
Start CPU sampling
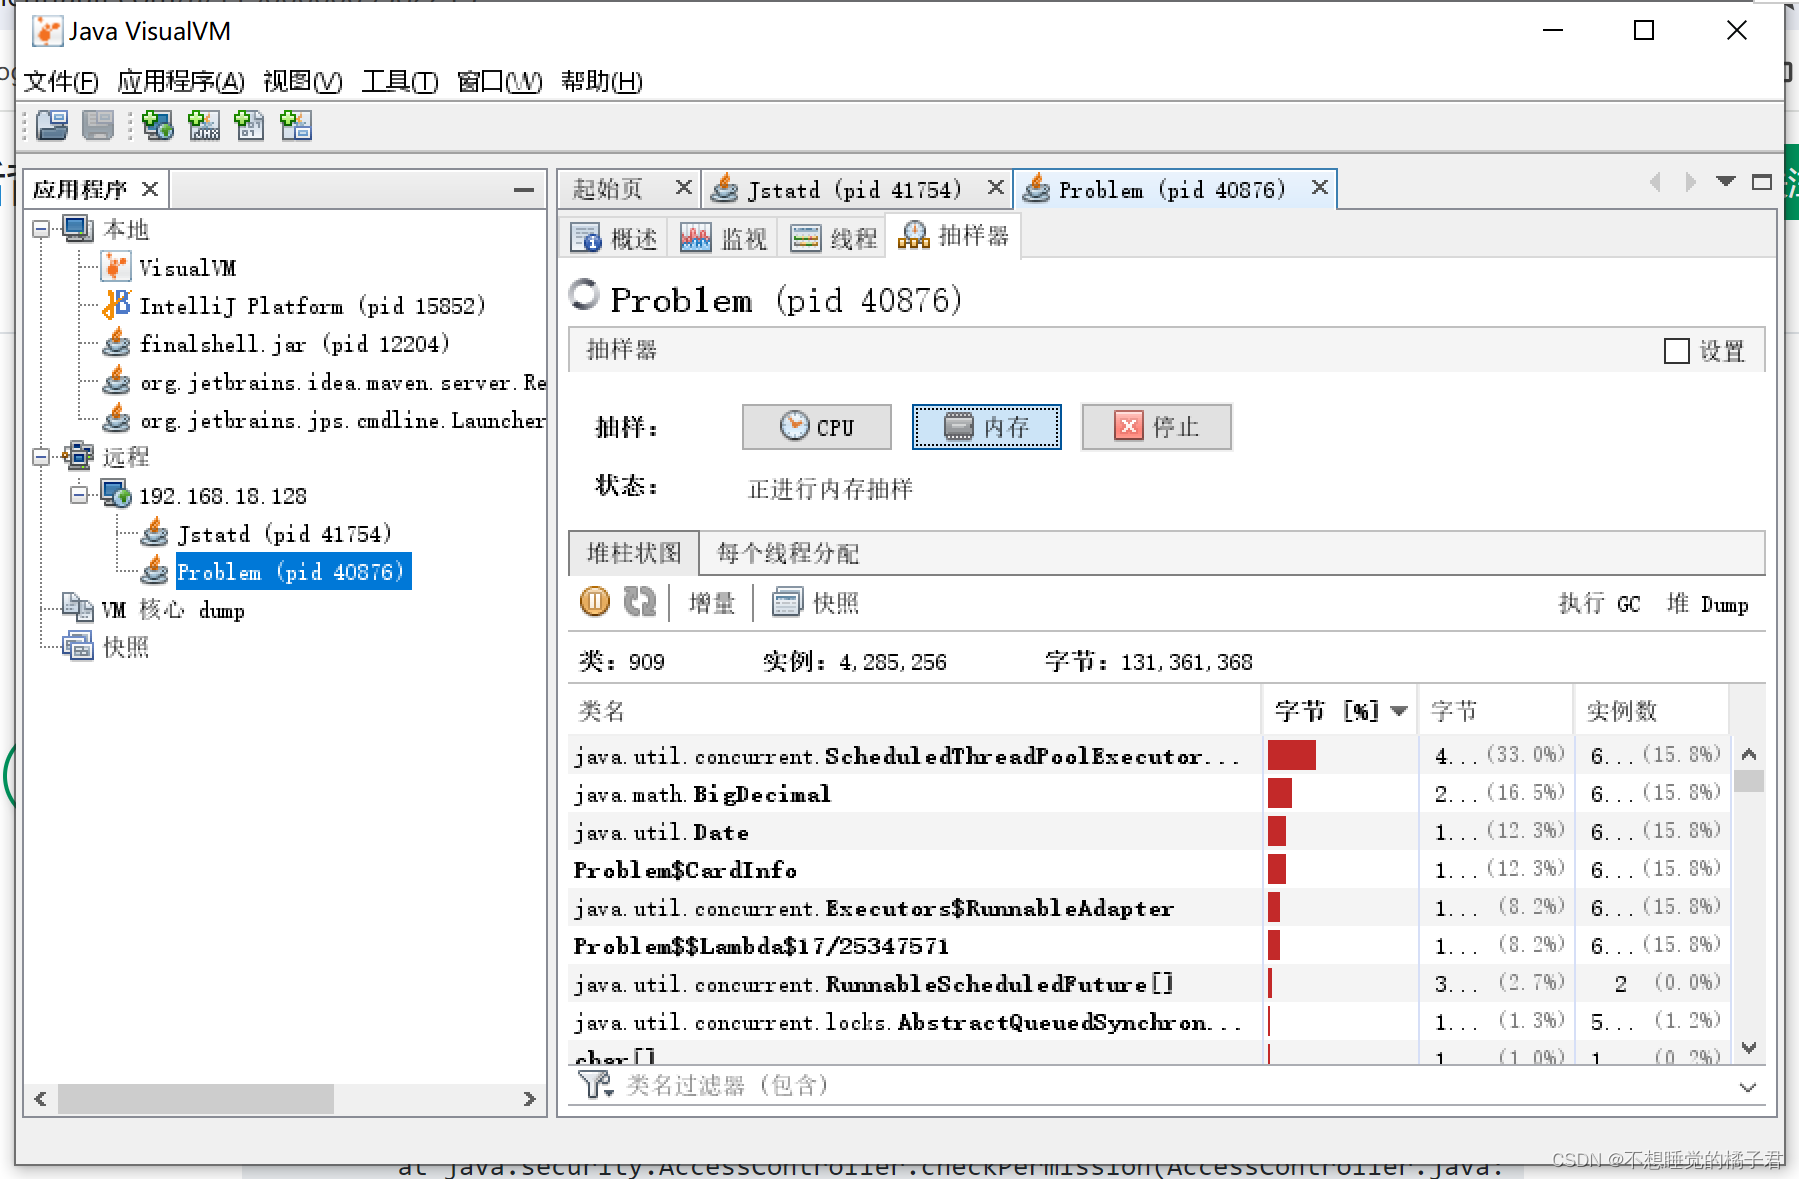coord(817,427)
